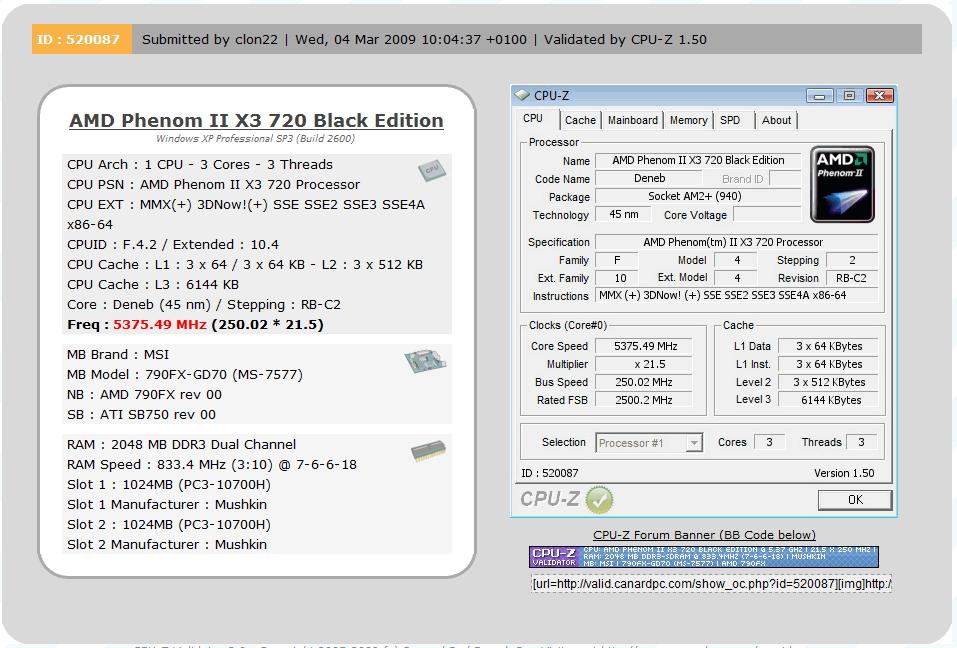Click the AMD Phenom II X3 720 heading link
The image size is (957, 648).
click(256, 120)
